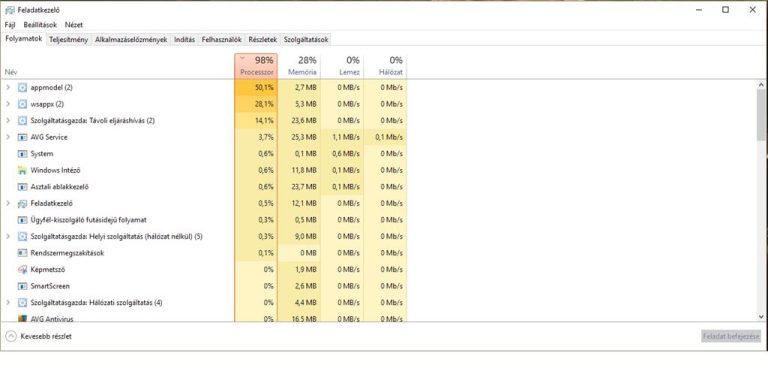The width and height of the screenshot is (768, 383).
Task: Click the wsappx process icon
Action: (22, 104)
